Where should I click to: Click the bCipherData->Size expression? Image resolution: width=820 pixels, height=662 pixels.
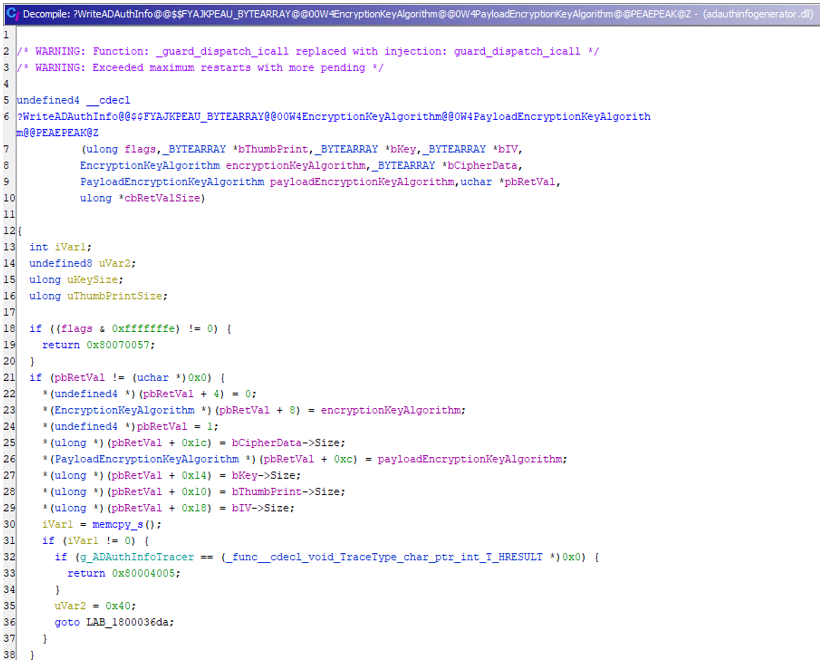tap(286, 443)
